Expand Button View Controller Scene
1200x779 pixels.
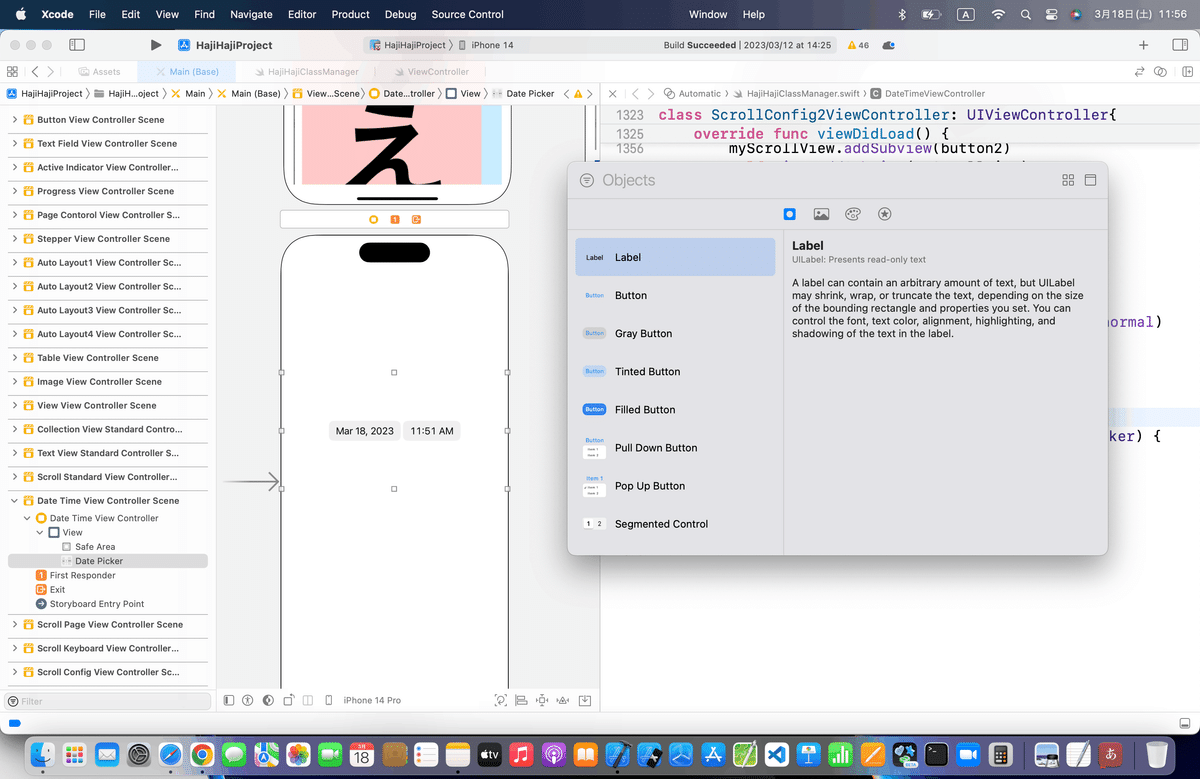point(14,120)
